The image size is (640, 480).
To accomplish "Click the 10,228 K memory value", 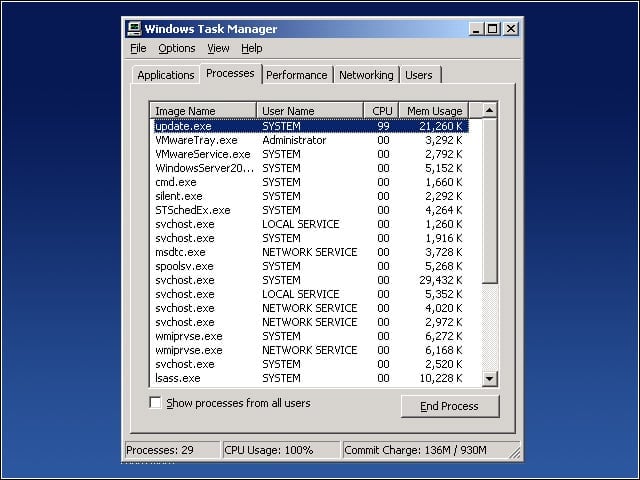I will click(x=441, y=378).
